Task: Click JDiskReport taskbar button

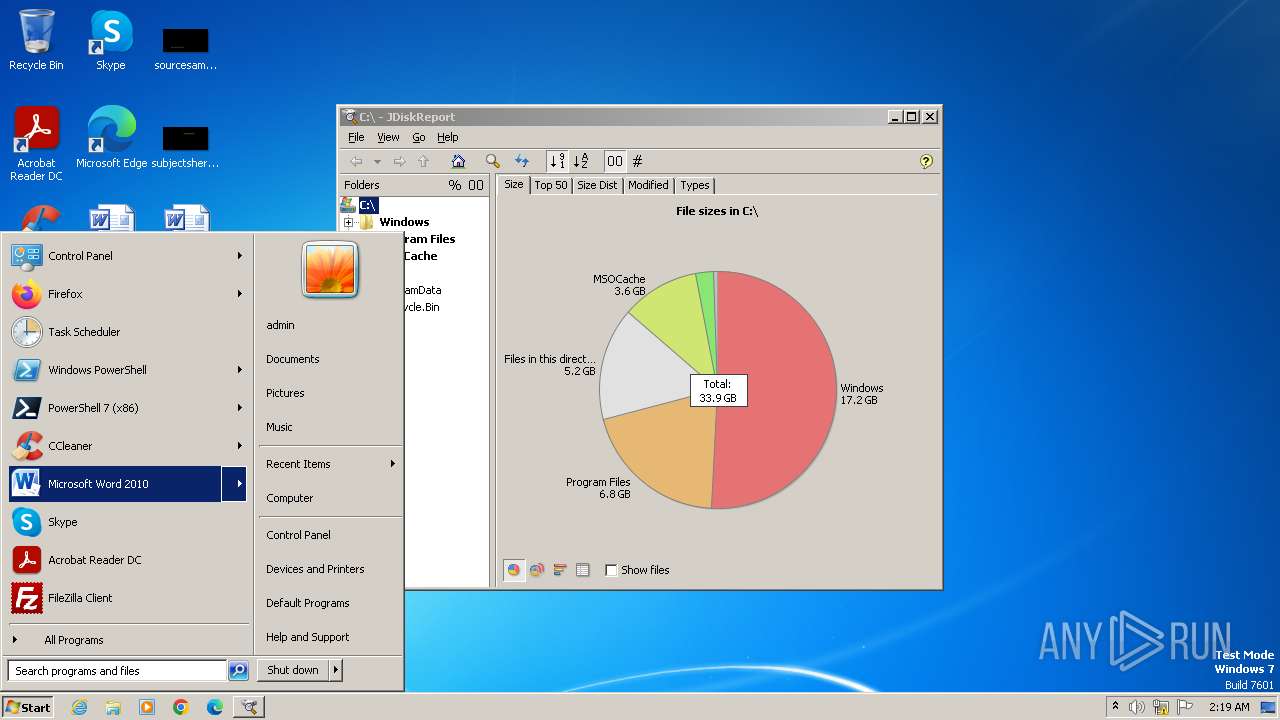Action: [249, 707]
